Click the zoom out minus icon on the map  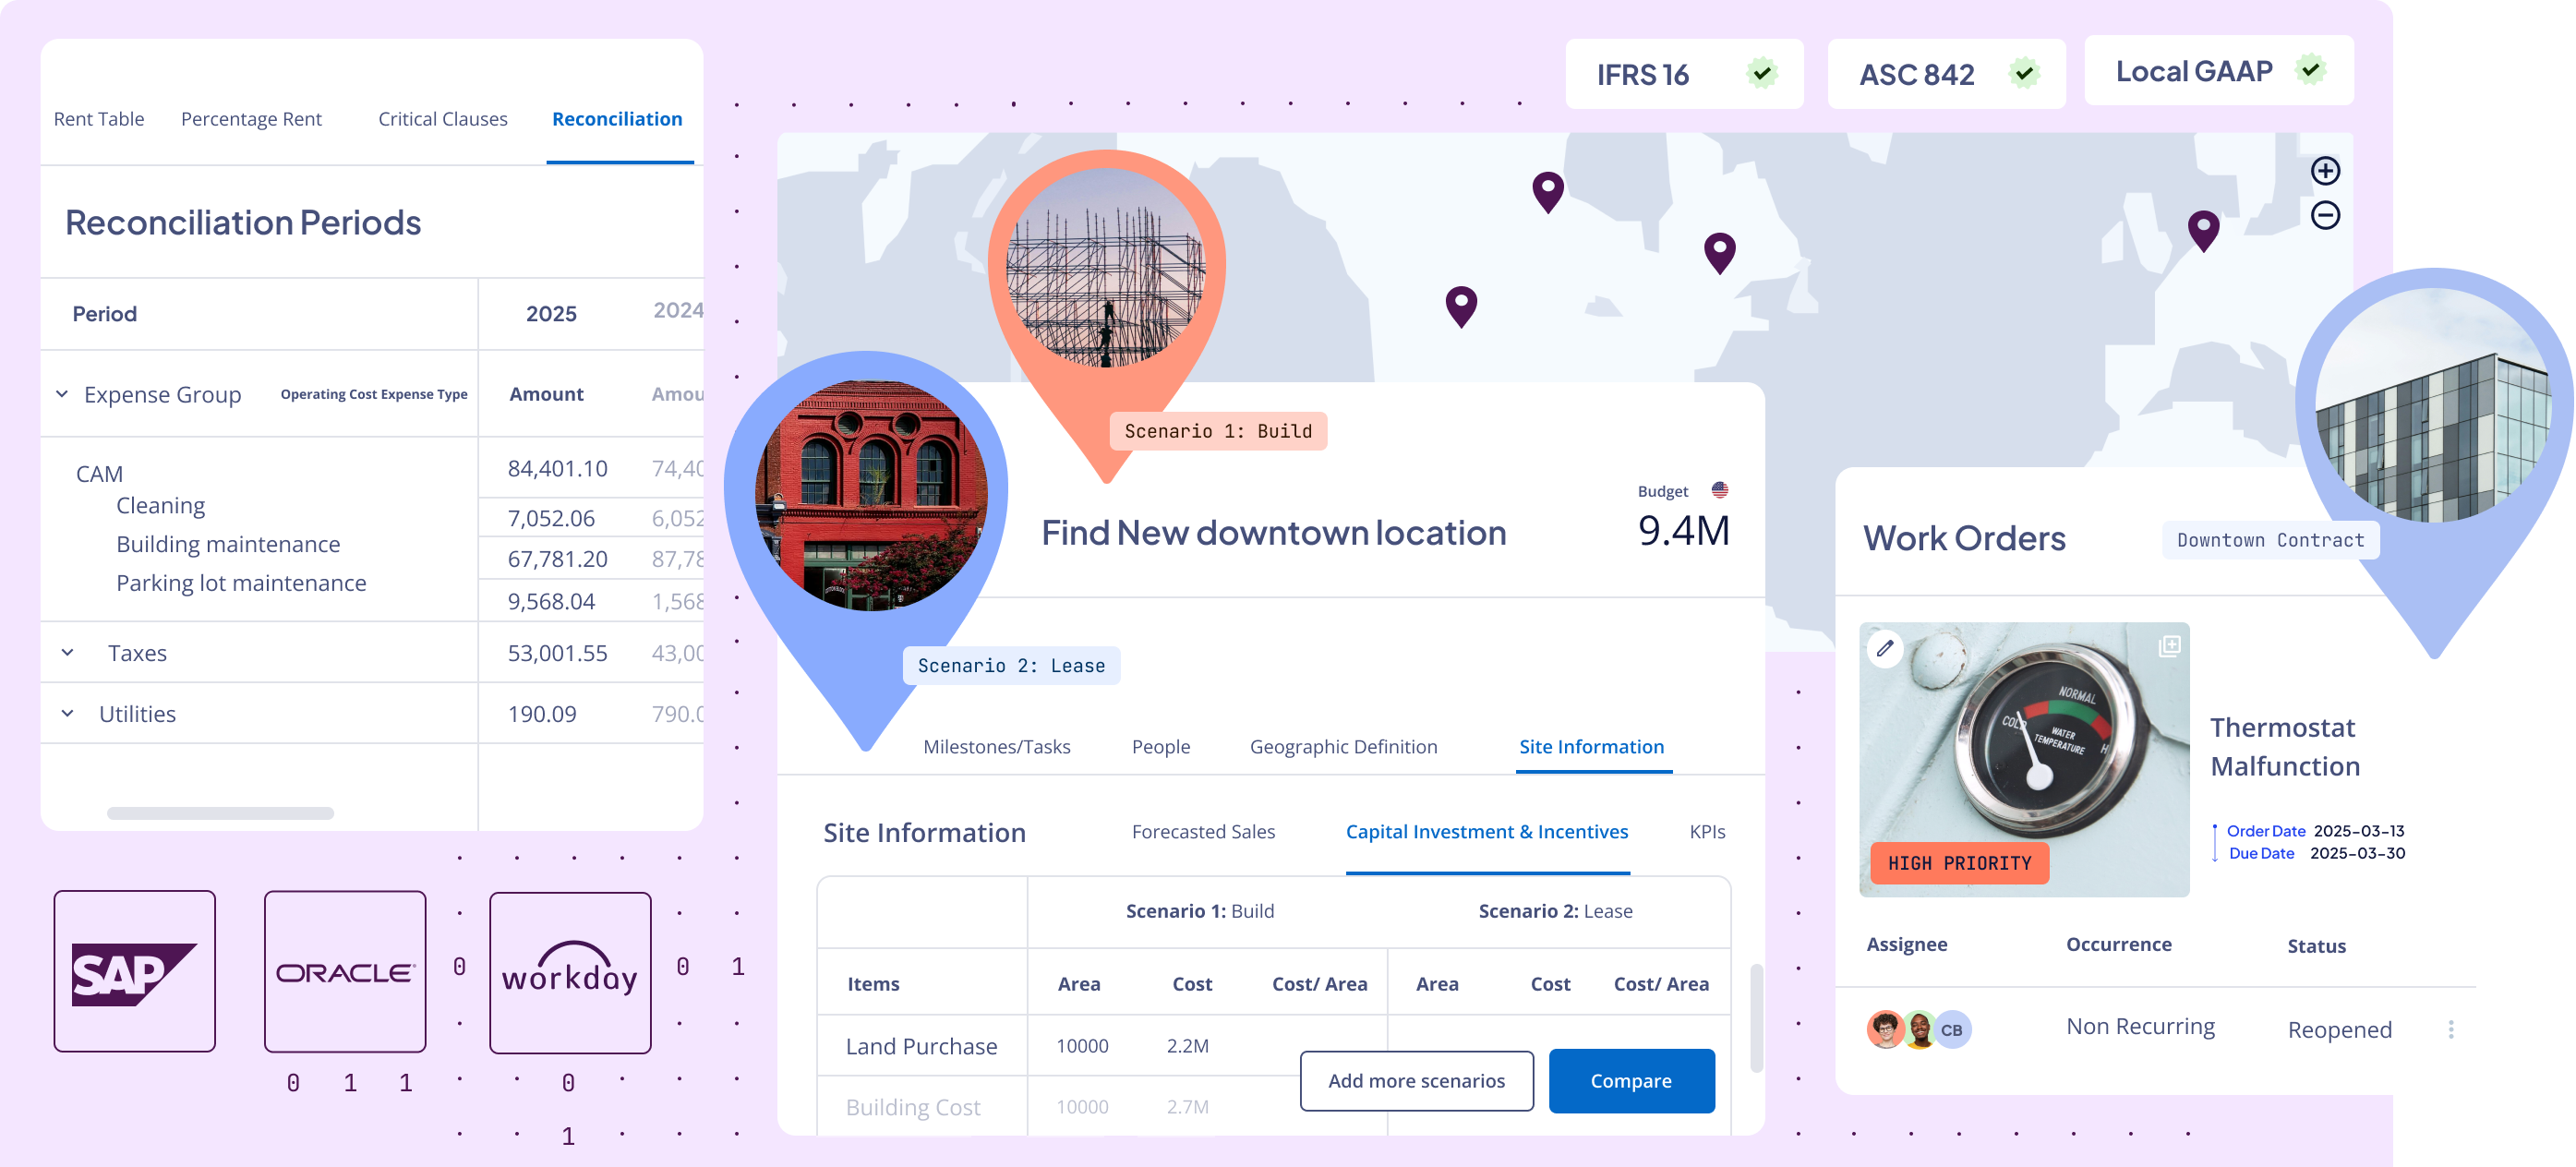pos(2331,217)
